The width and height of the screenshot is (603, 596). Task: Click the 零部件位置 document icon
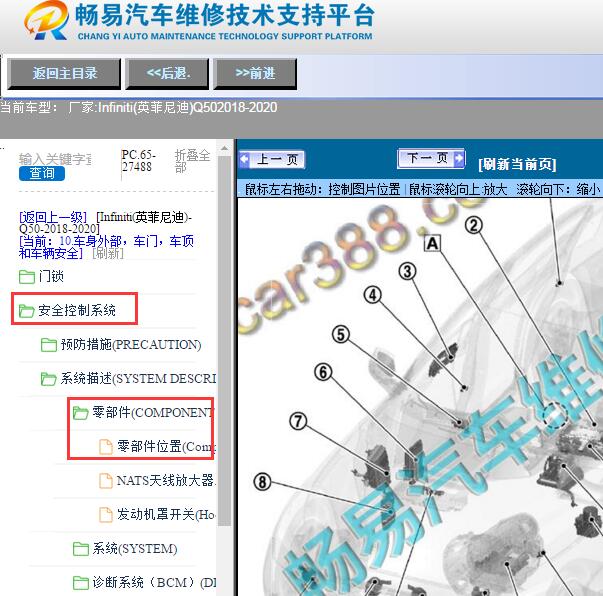point(106,447)
